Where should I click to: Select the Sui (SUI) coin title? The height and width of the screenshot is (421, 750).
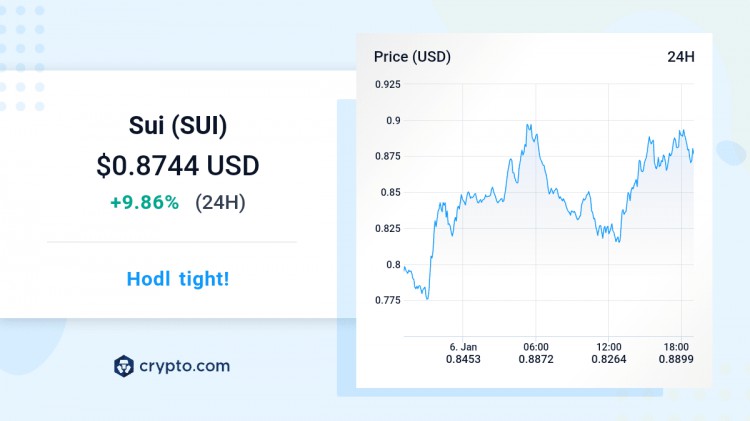point(178,126)
